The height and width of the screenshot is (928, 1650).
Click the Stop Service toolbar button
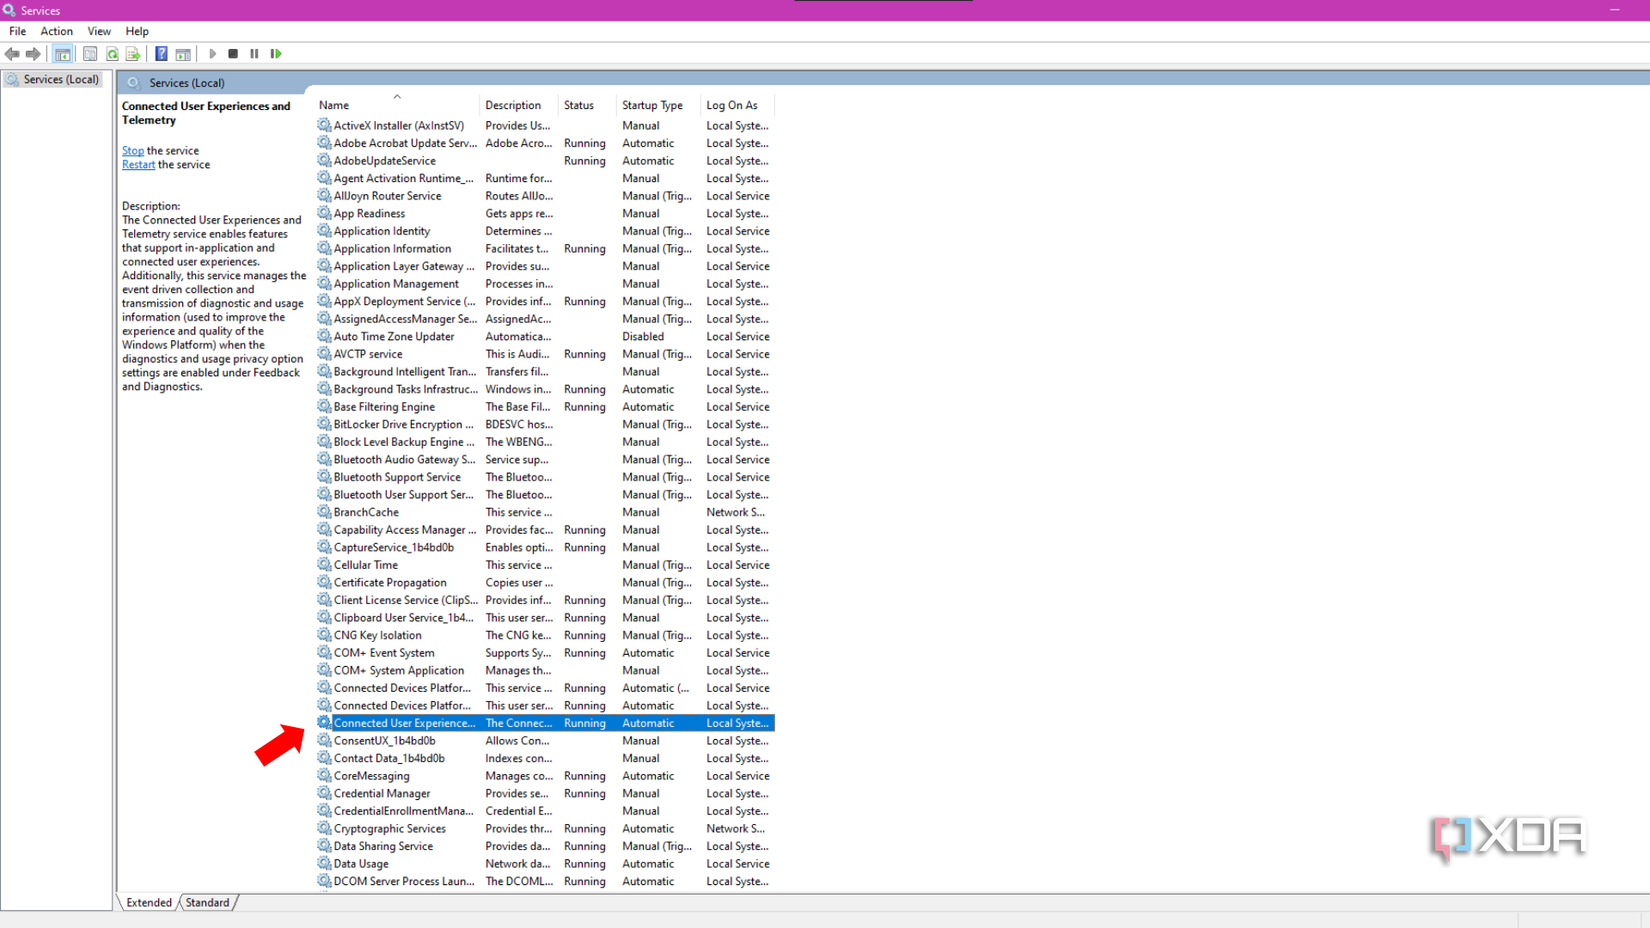[x=233, y=54]
